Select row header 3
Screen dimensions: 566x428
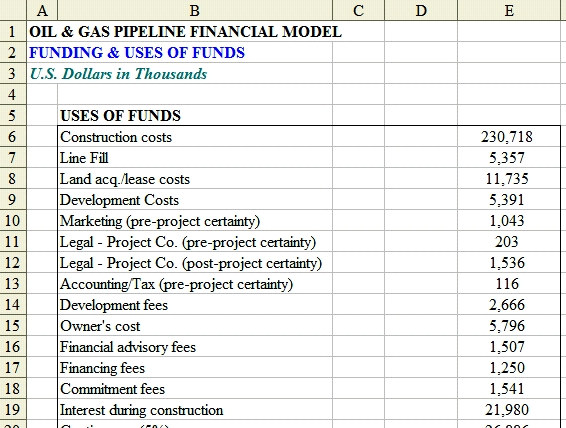click(x=13, y=73)
